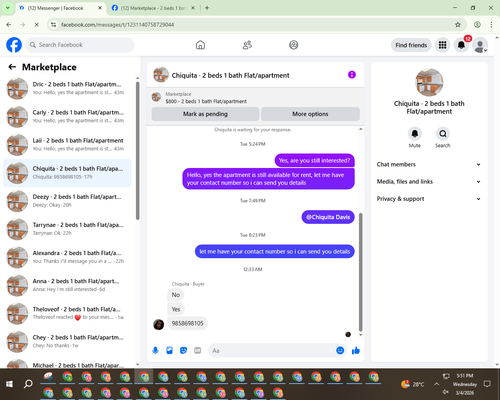500x400 pixels.
Task: Open the $800 Marketplace listing link
Action: coord(206,101)
